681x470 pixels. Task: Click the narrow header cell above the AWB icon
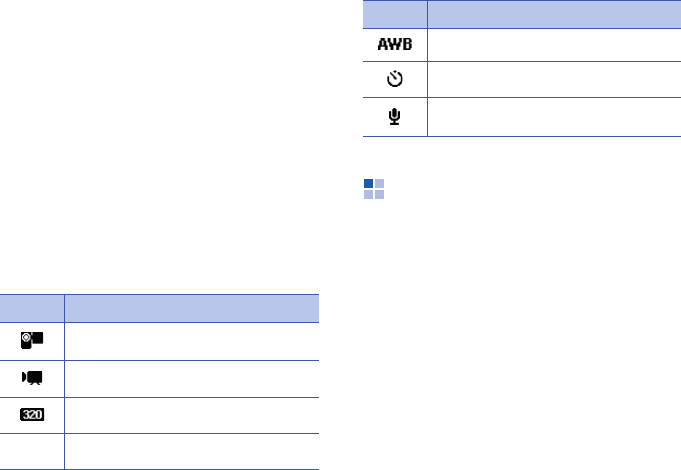coord(394,14)
